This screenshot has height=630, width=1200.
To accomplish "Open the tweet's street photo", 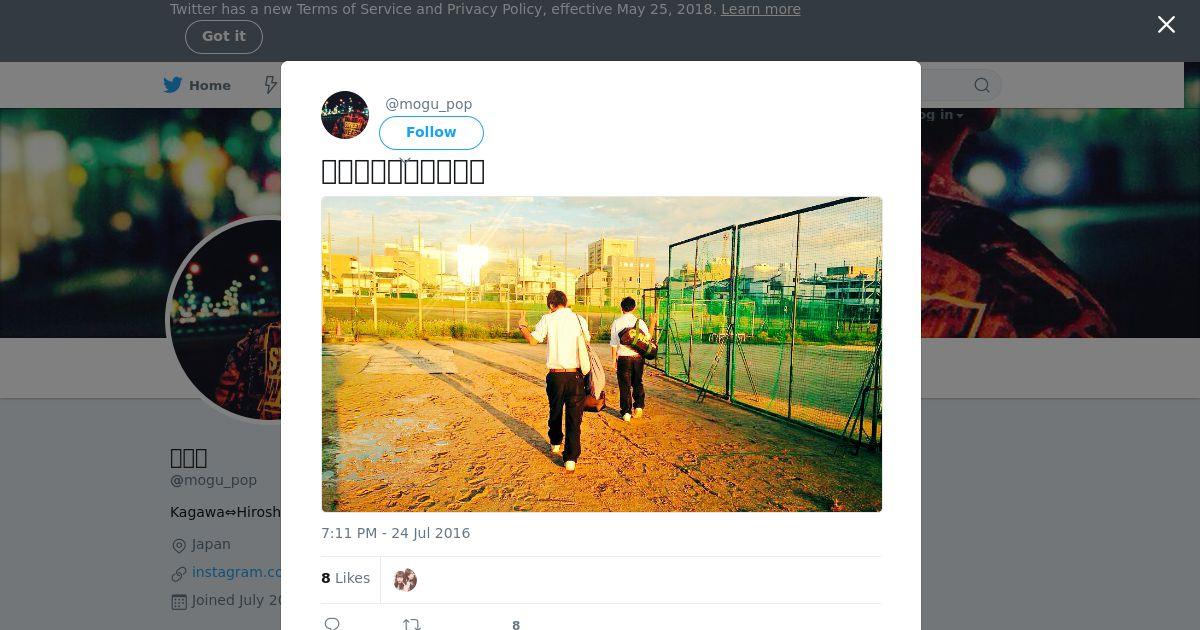I will point(602,354).
